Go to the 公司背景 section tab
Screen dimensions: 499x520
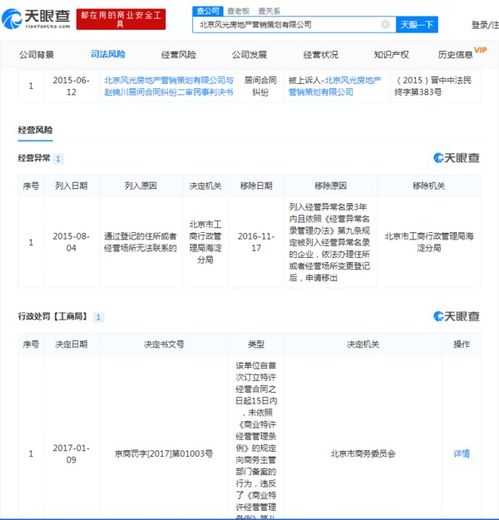[x=36, y=54]
